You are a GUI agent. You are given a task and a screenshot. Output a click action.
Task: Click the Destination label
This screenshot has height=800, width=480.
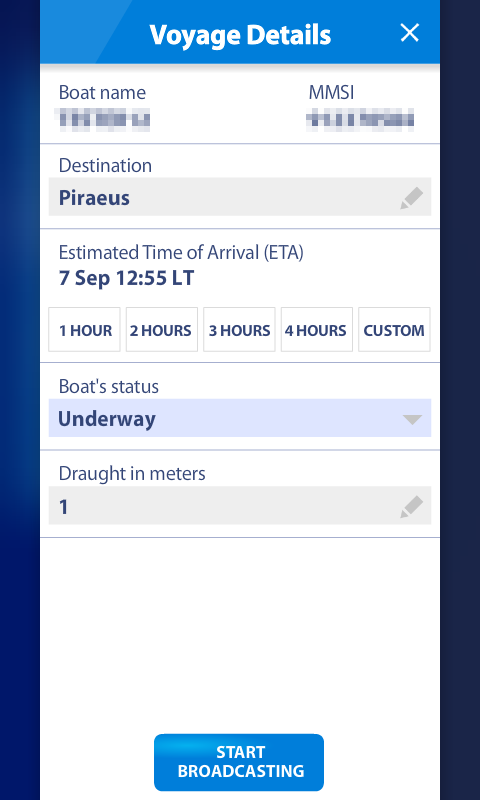pyautogui.click(x=105, y=165)
